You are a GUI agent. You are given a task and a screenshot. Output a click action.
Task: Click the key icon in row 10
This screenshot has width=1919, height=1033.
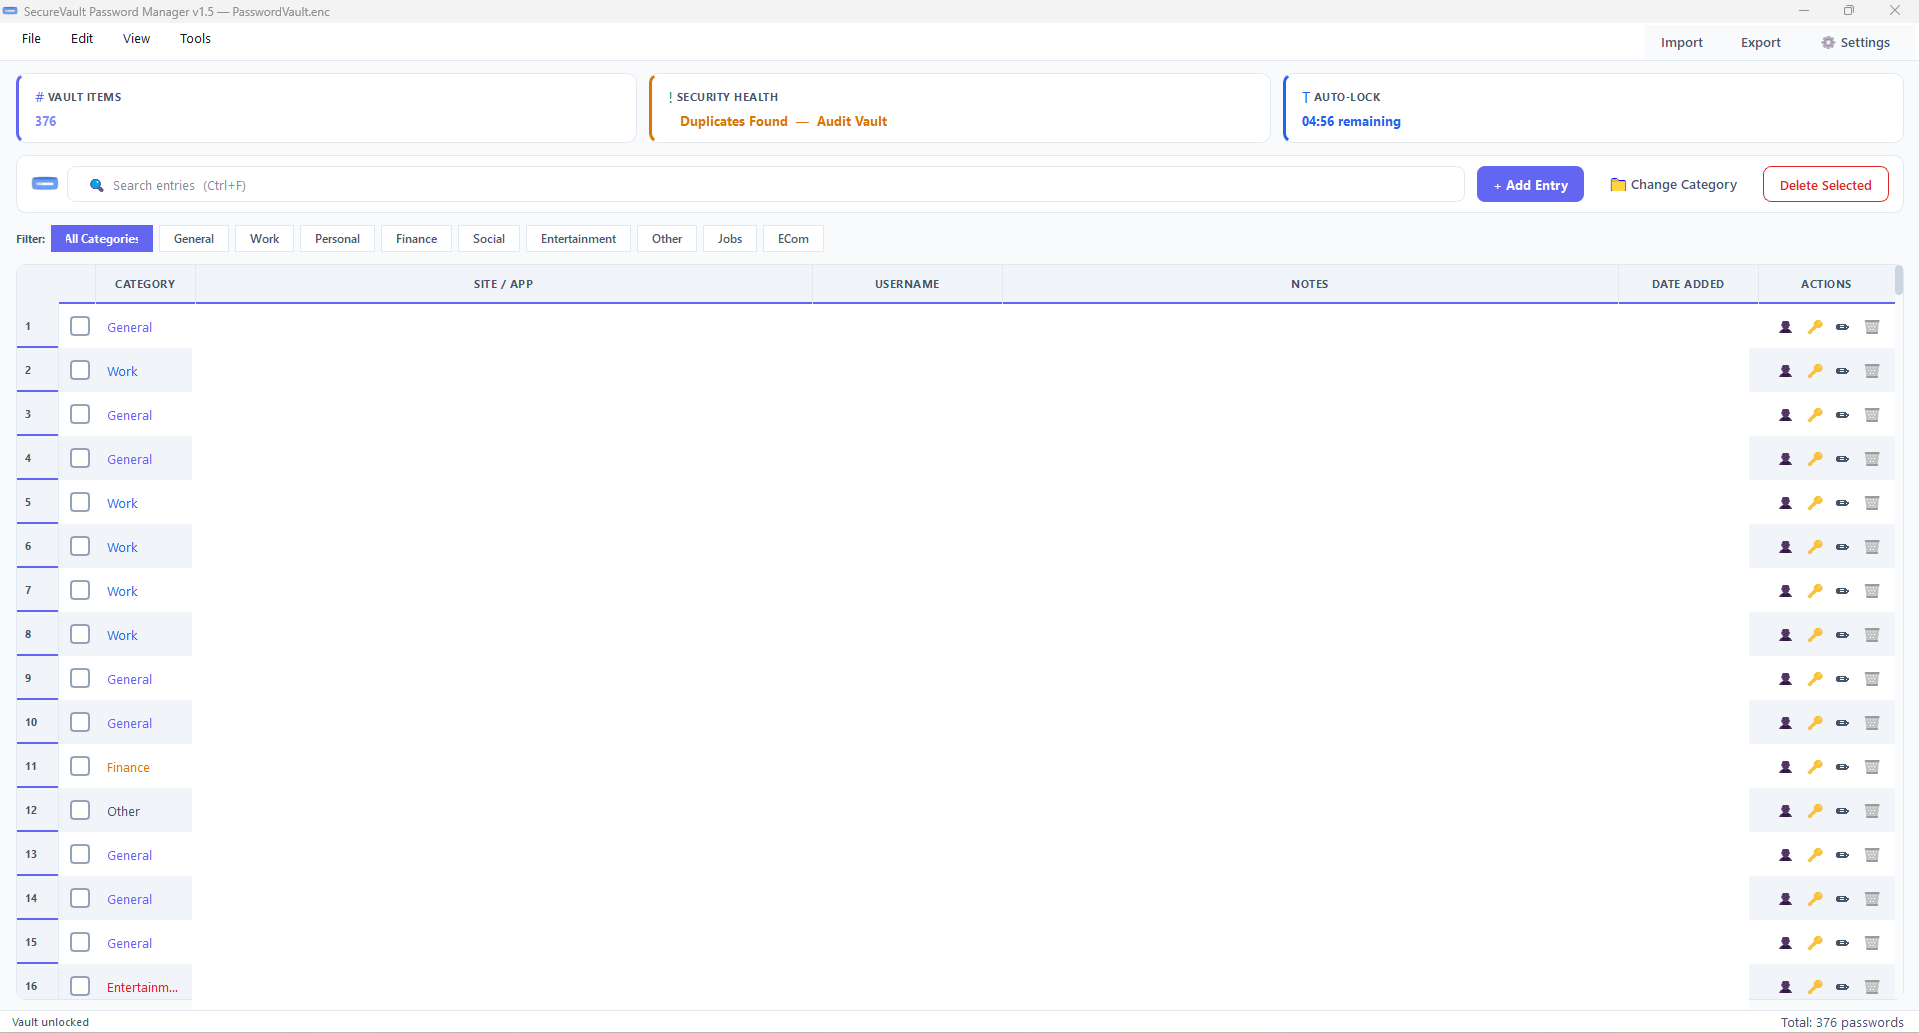(x=1814, y=723)
